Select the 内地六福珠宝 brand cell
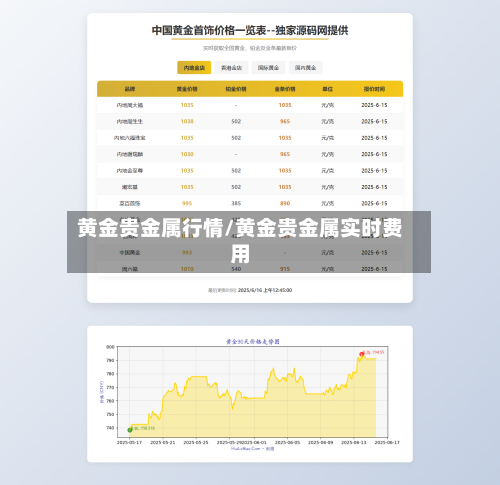The width and height of the screenshot is (500, 485). 130,138
